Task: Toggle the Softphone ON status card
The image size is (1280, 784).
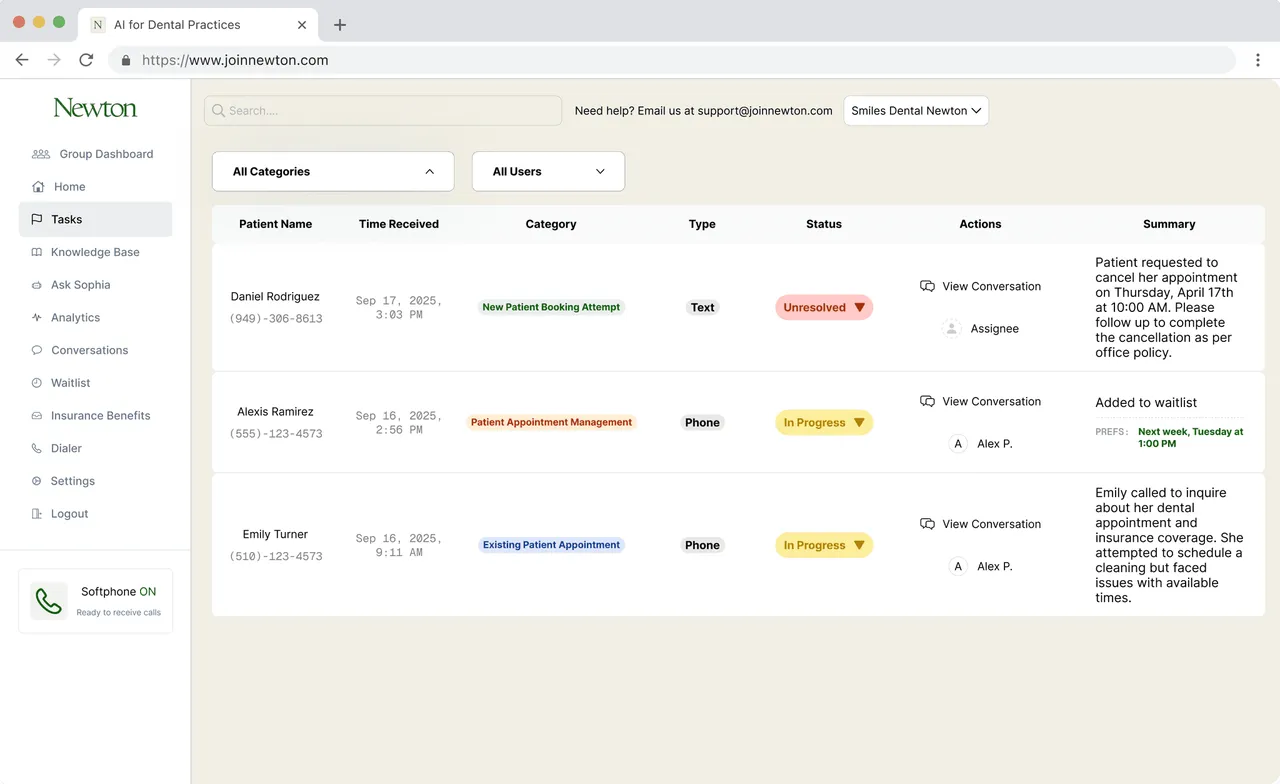Action: click(x=96, y=601)
